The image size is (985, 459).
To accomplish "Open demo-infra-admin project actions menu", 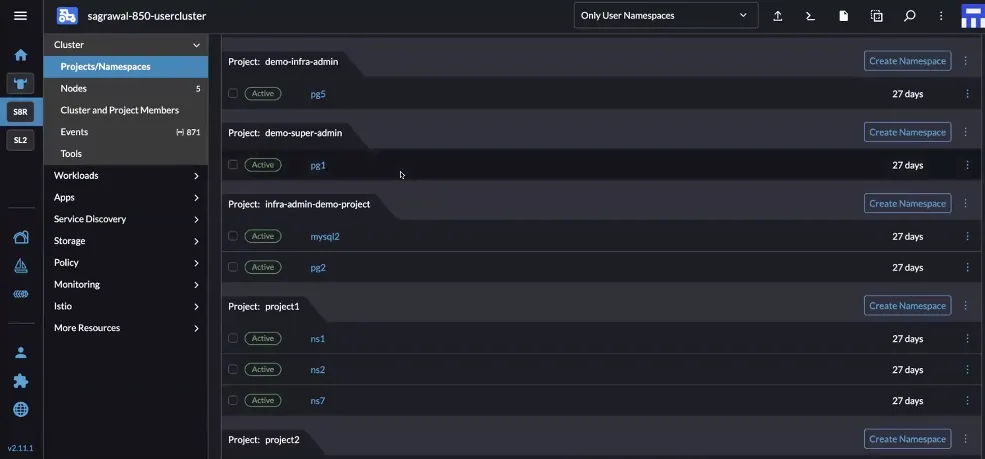I will click(x=967, y=61).
